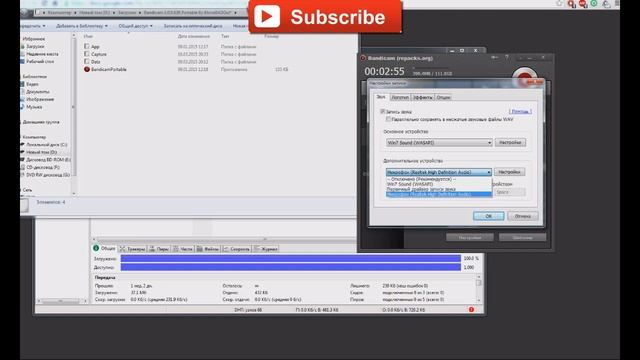Choose Отключено (Рекомендуется) from the list
Viewport: 640px width, 360px height.
tap(439, 179)
